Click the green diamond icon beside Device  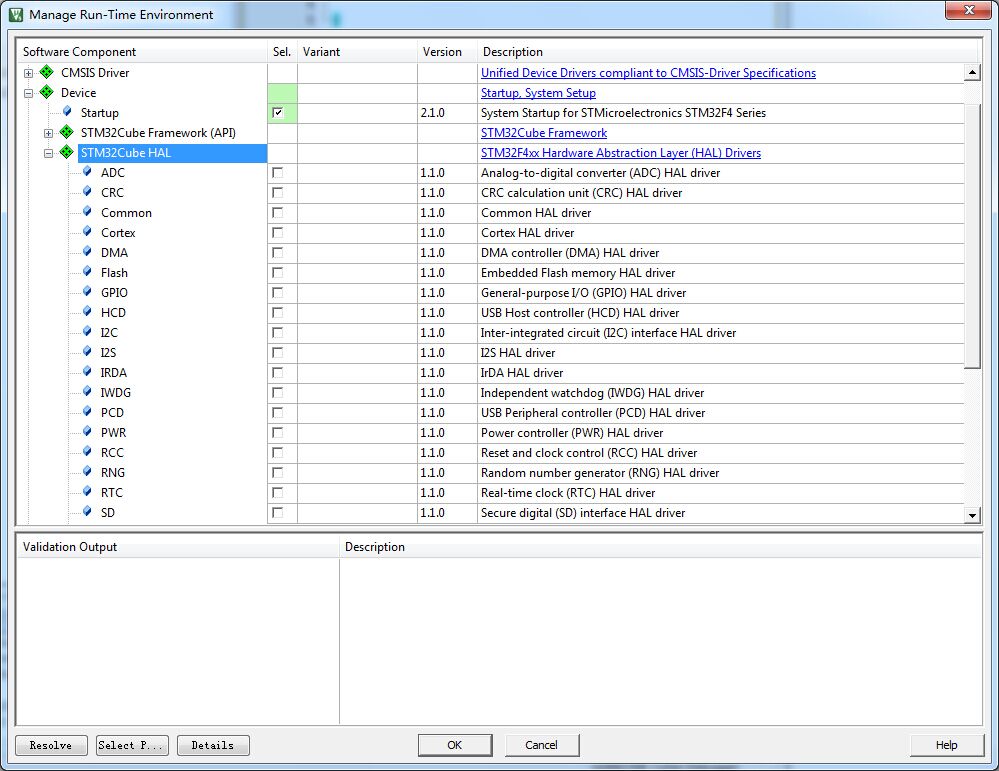tap(47, 92)
